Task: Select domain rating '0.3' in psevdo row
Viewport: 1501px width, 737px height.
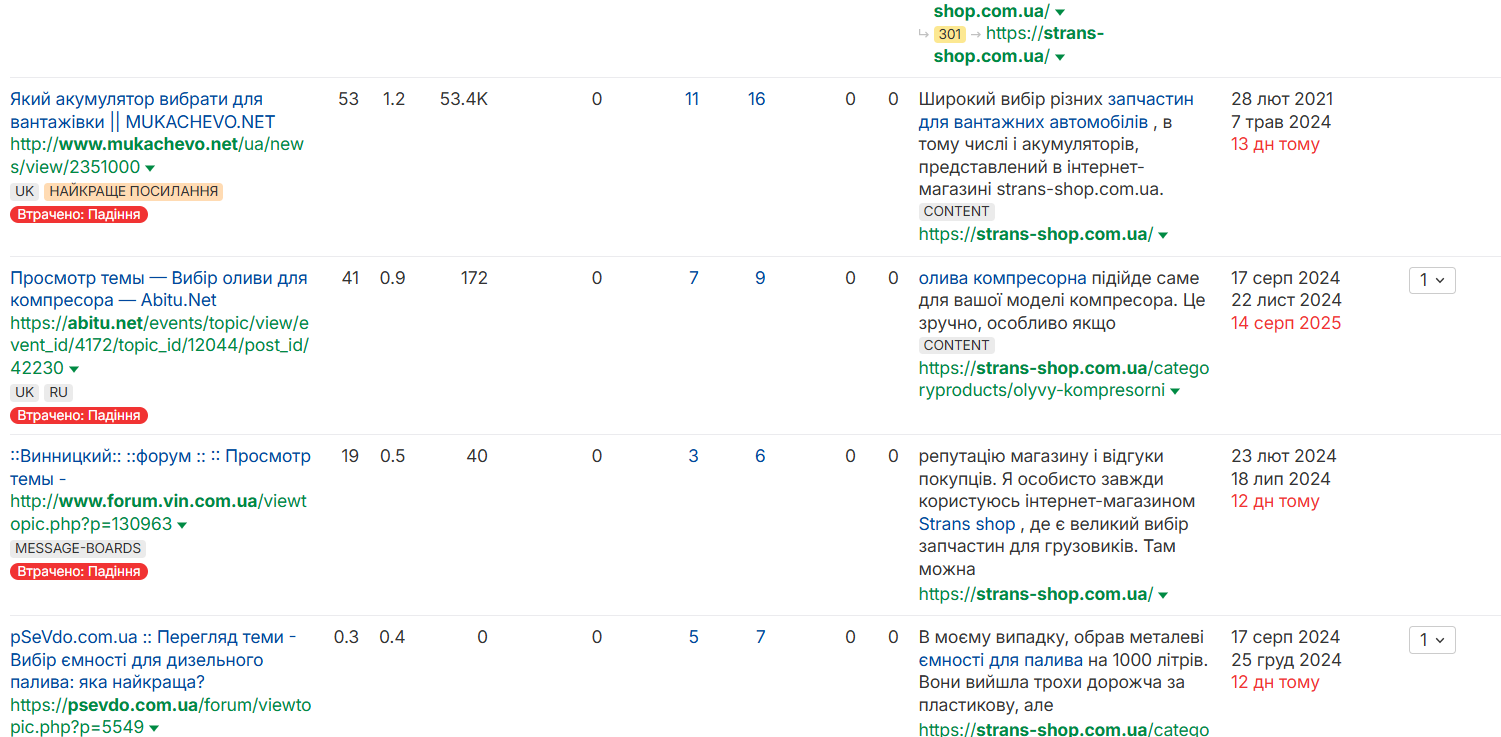Action: click(x=346, y=637)
